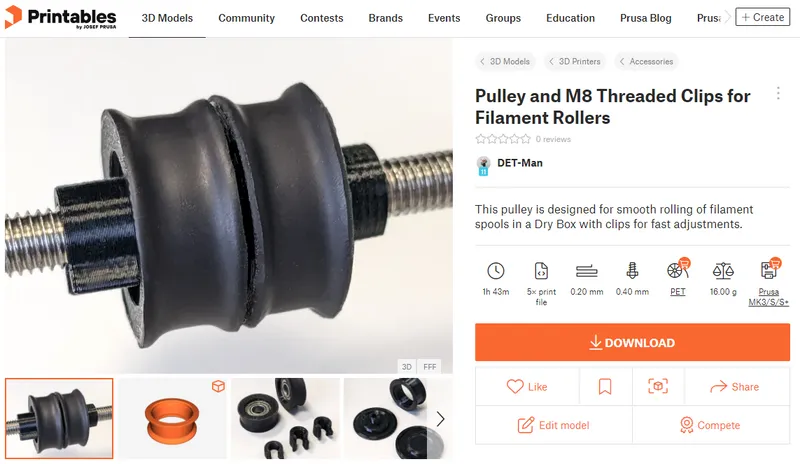This screenshot has width=800, height=464.
Task: Switch image viewer to FFF mode
Action: (430, 367)
